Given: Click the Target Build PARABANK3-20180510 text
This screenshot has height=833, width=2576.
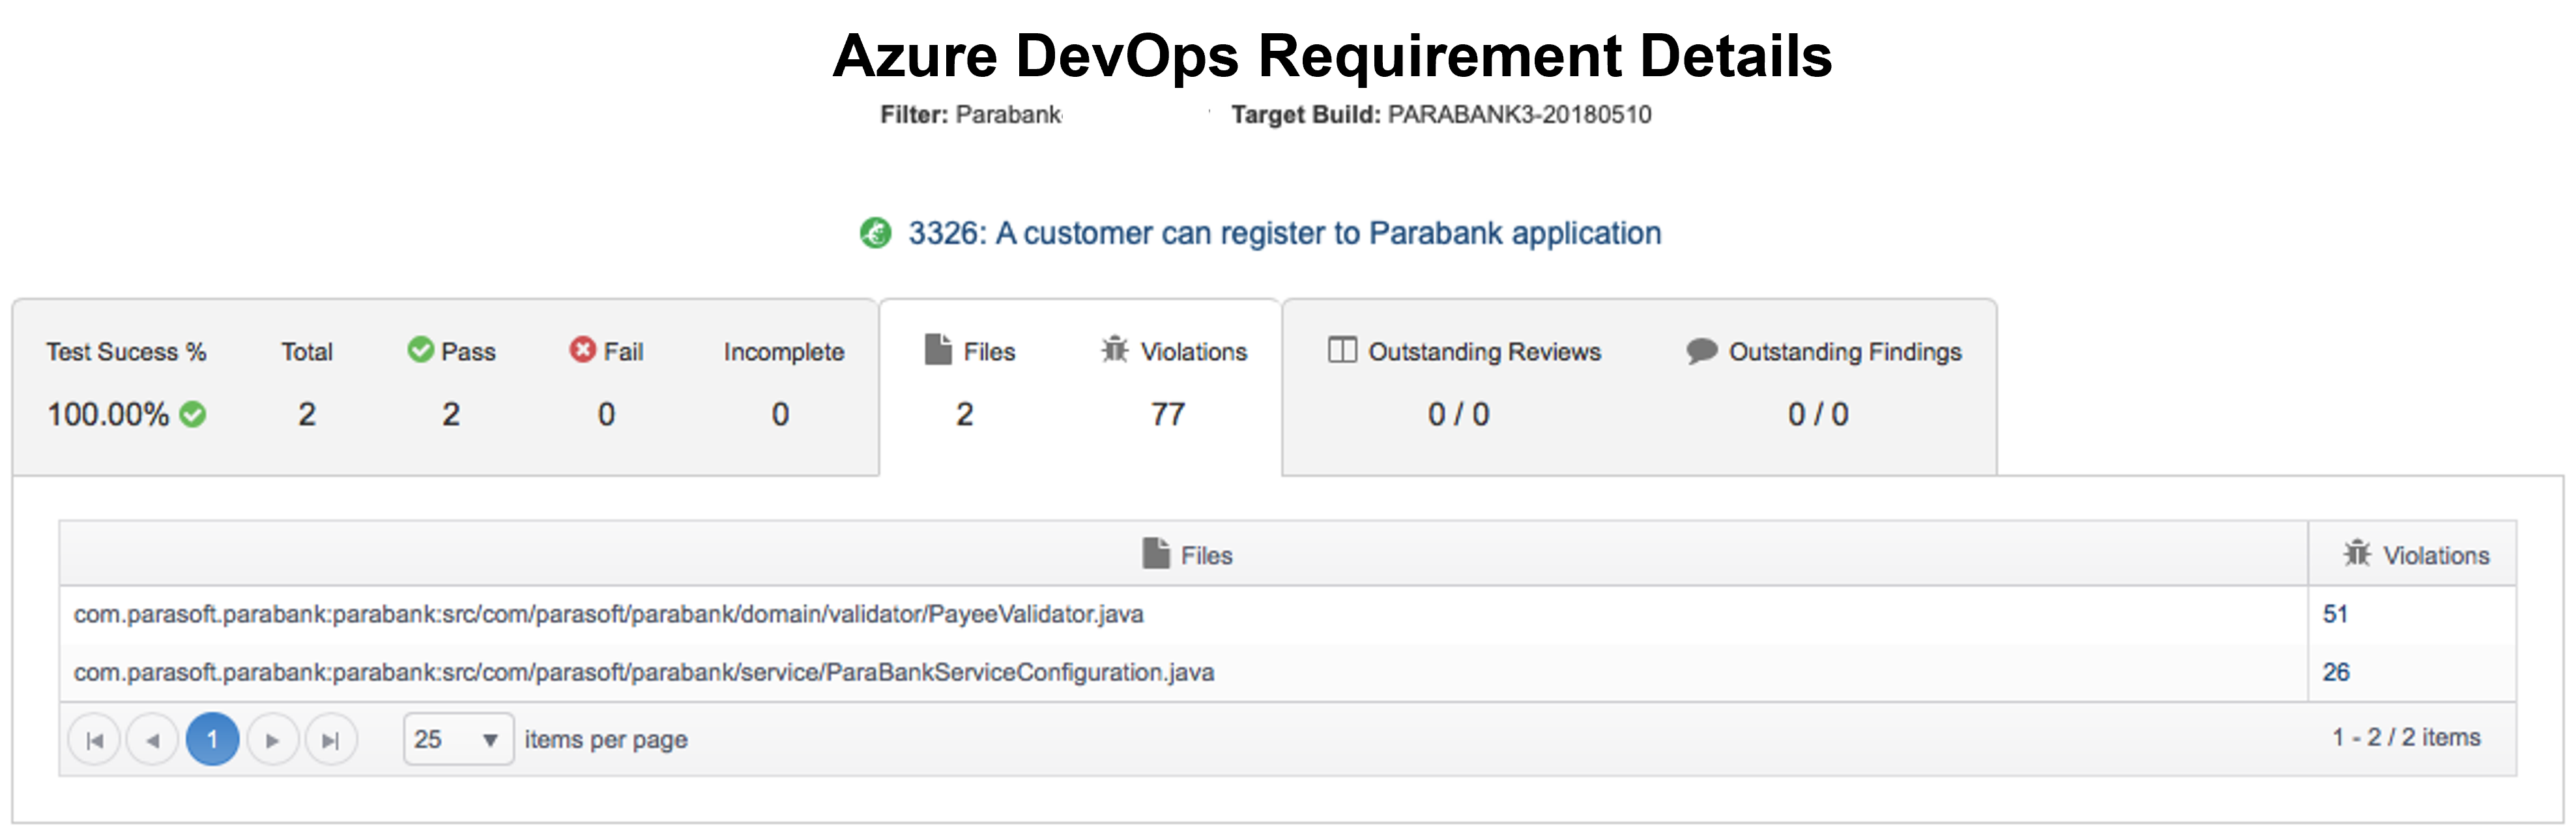Looking at the screenshot, I should [1441, 115].
